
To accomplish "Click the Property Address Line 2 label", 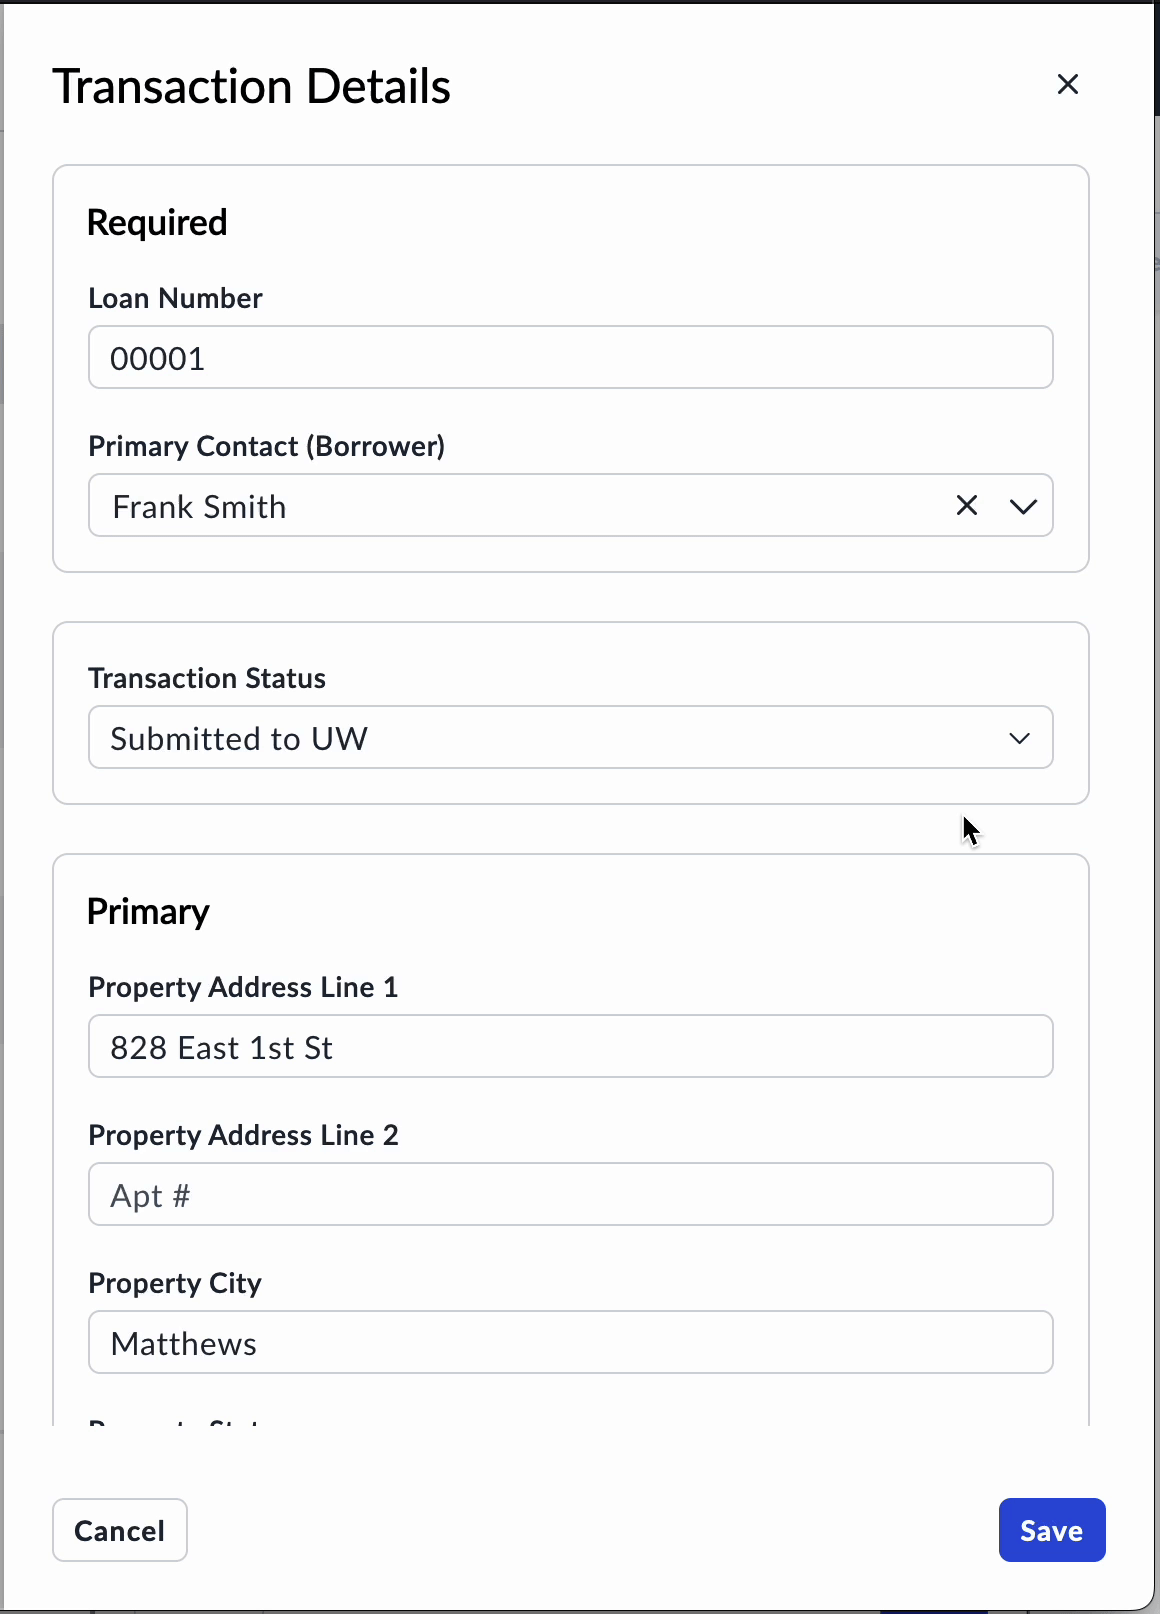I will click(243, 1135).
